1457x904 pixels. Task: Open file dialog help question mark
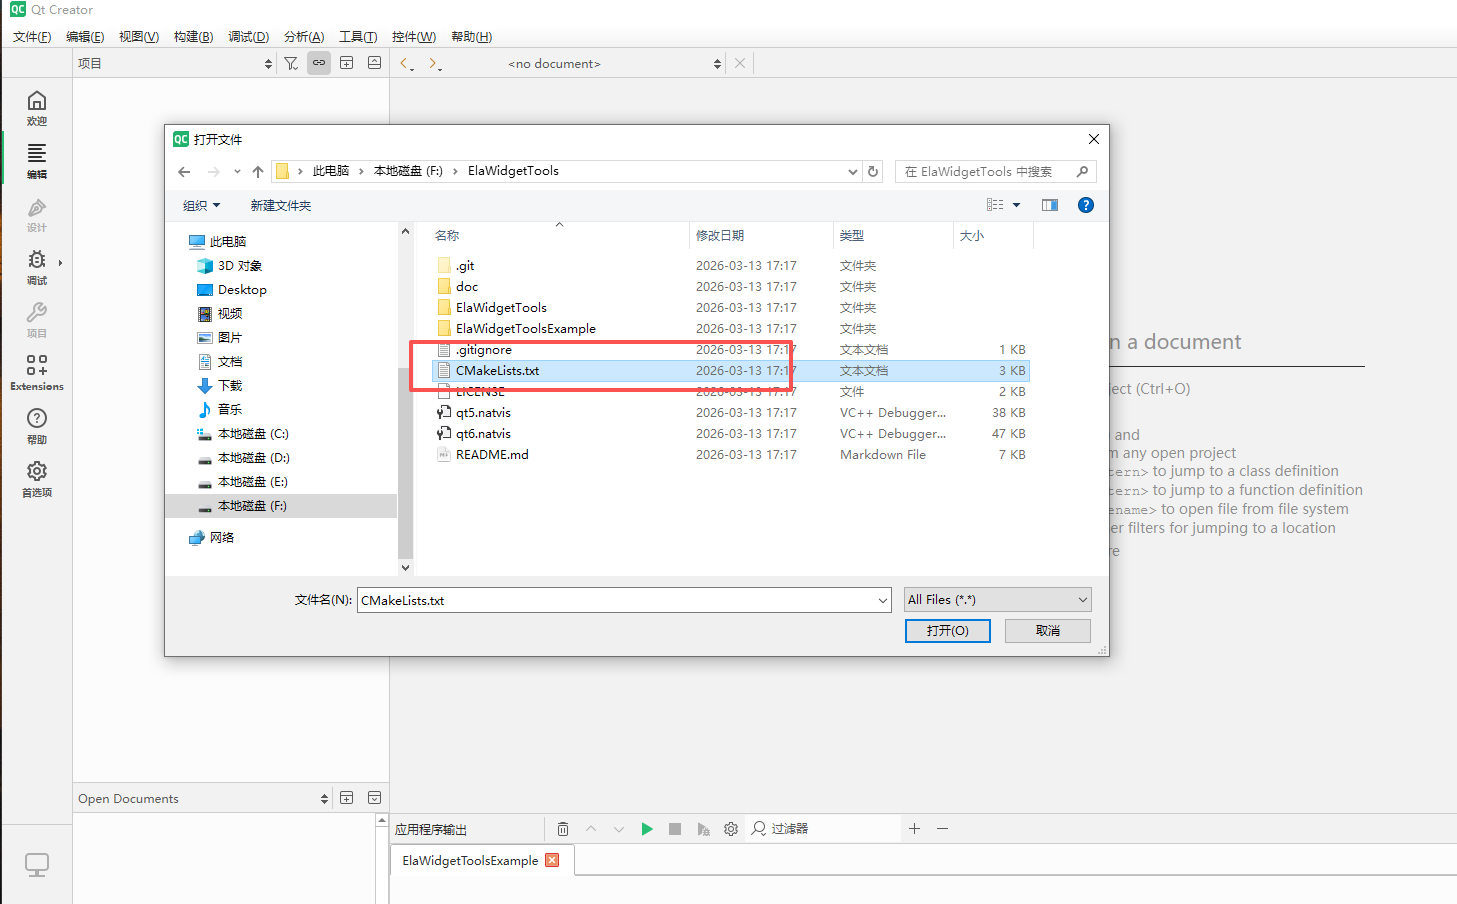[1086, 205]
